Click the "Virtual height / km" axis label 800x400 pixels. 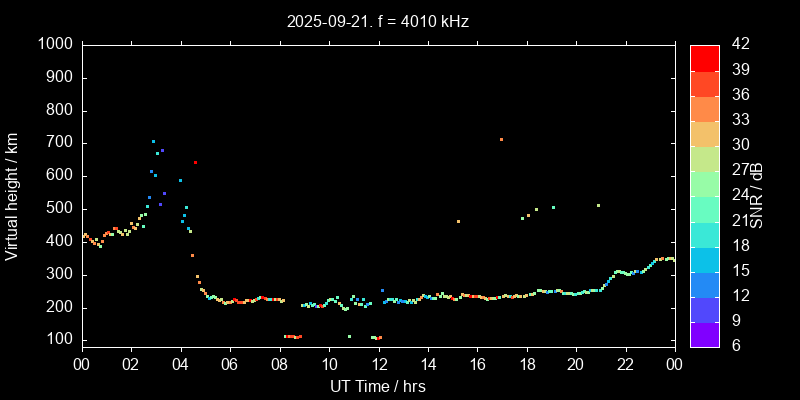point(12,194)
